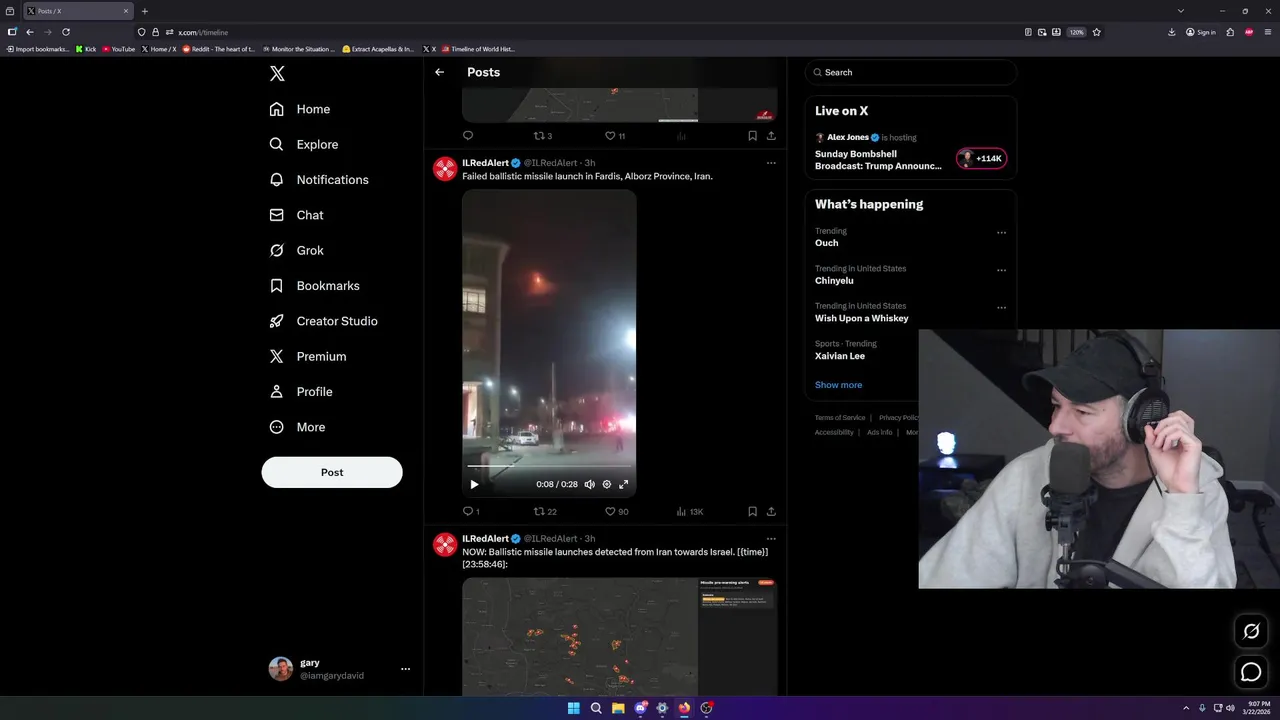Join the Alex Jones Sunday Bombshell Broadcast

[878, 160]
